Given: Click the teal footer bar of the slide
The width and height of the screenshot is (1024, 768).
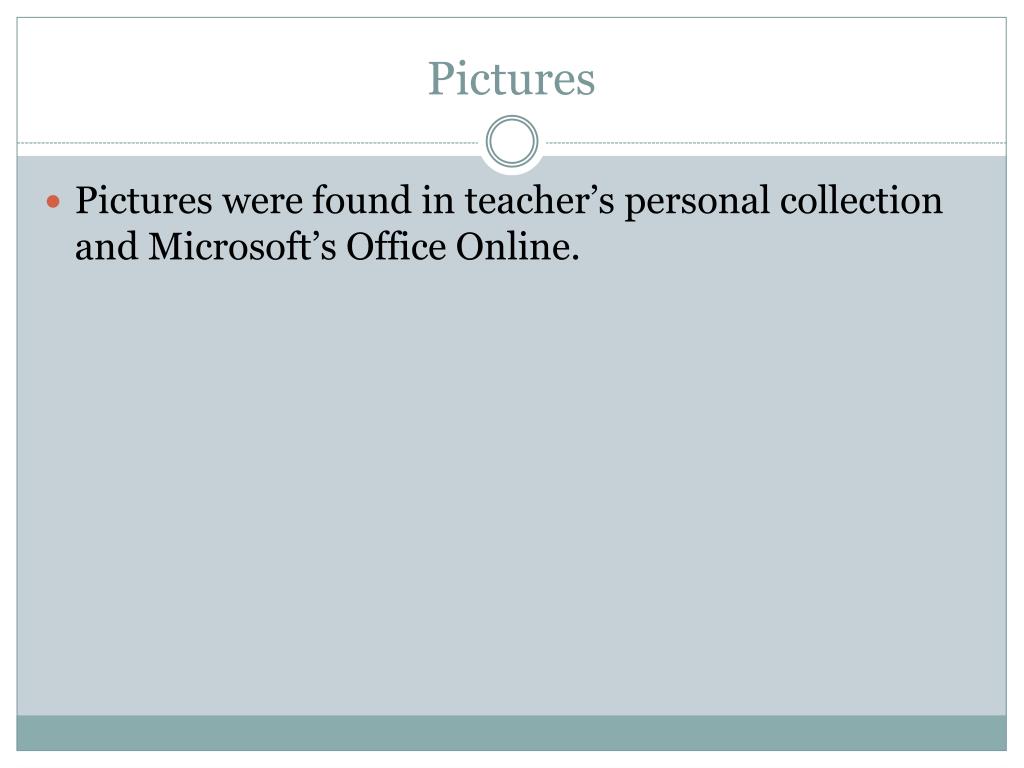Looking at the screenshot, I should (511, 733).
